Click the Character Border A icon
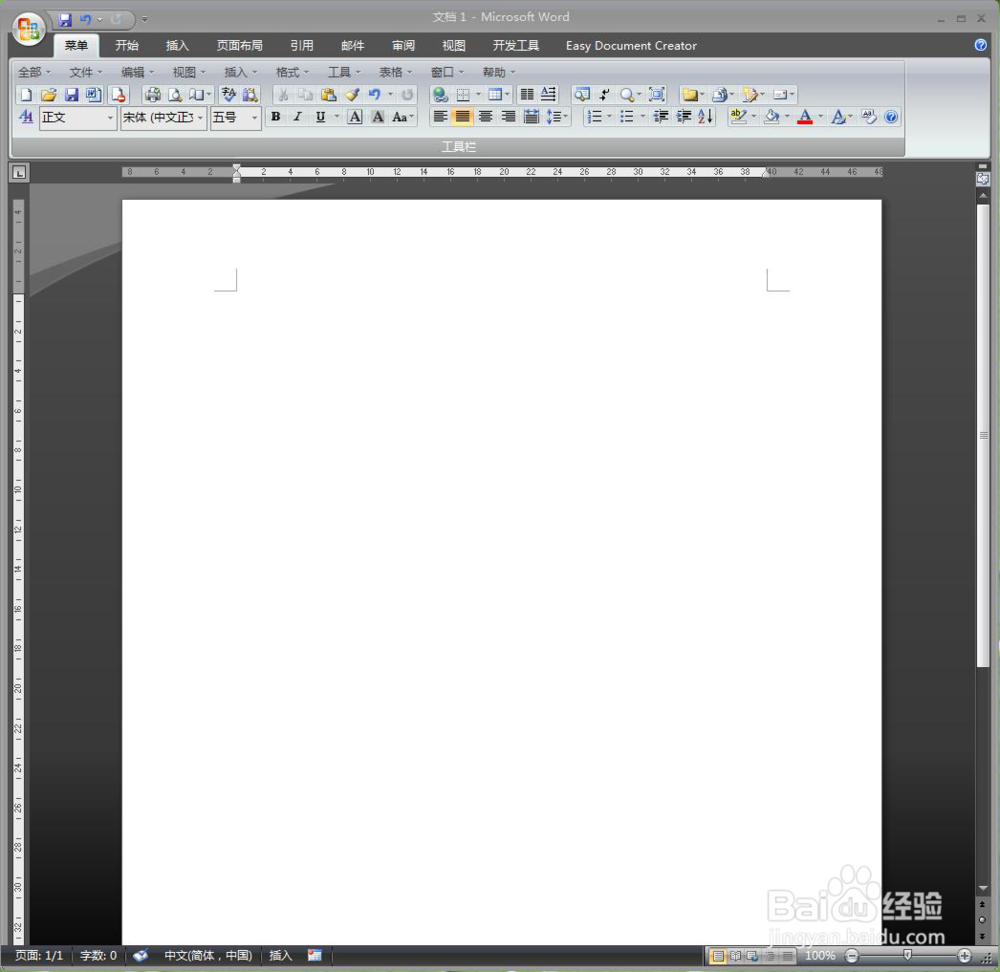 pyautogui.click(x=355, y=117)
